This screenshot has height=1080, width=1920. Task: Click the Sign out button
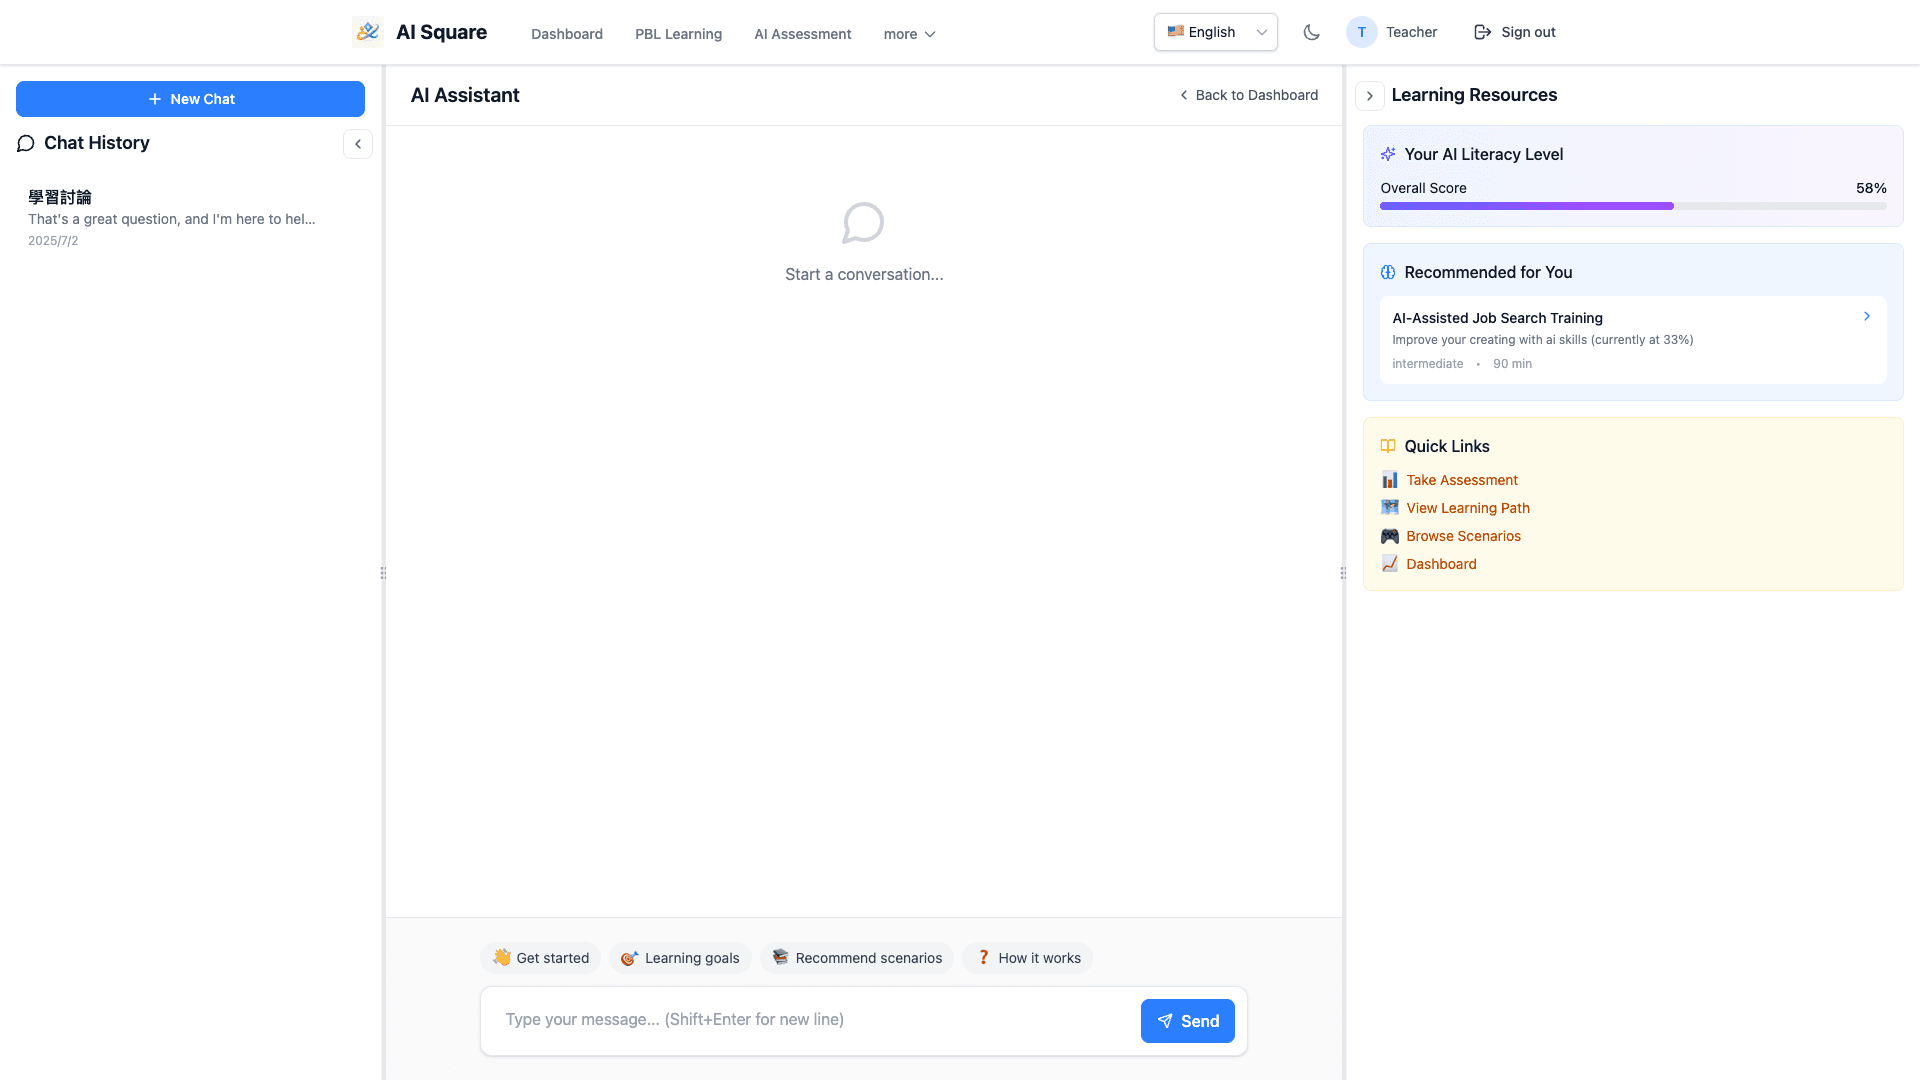[x=1514, y=32]
